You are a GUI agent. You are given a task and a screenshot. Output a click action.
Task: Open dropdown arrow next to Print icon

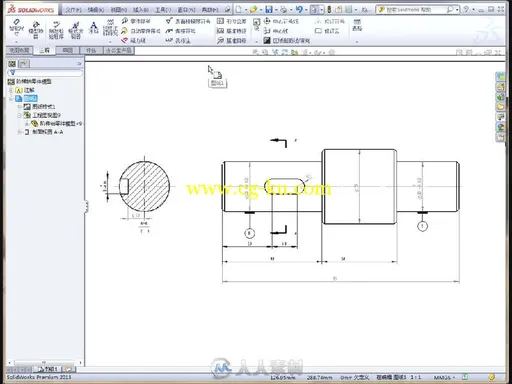pos(291,10)
